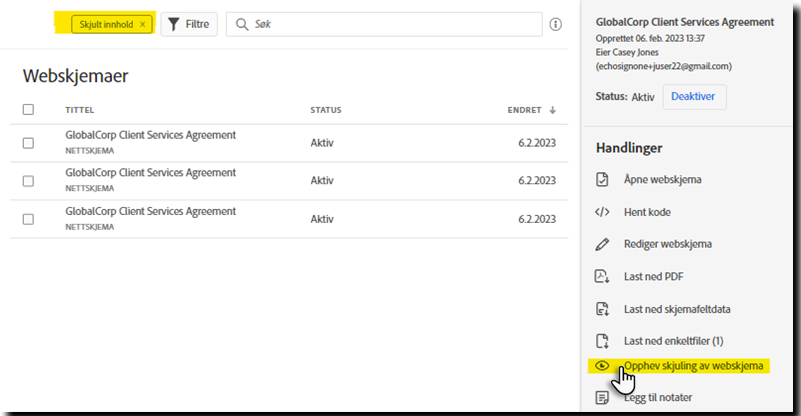Click the info icon beside search

point(556,24)
